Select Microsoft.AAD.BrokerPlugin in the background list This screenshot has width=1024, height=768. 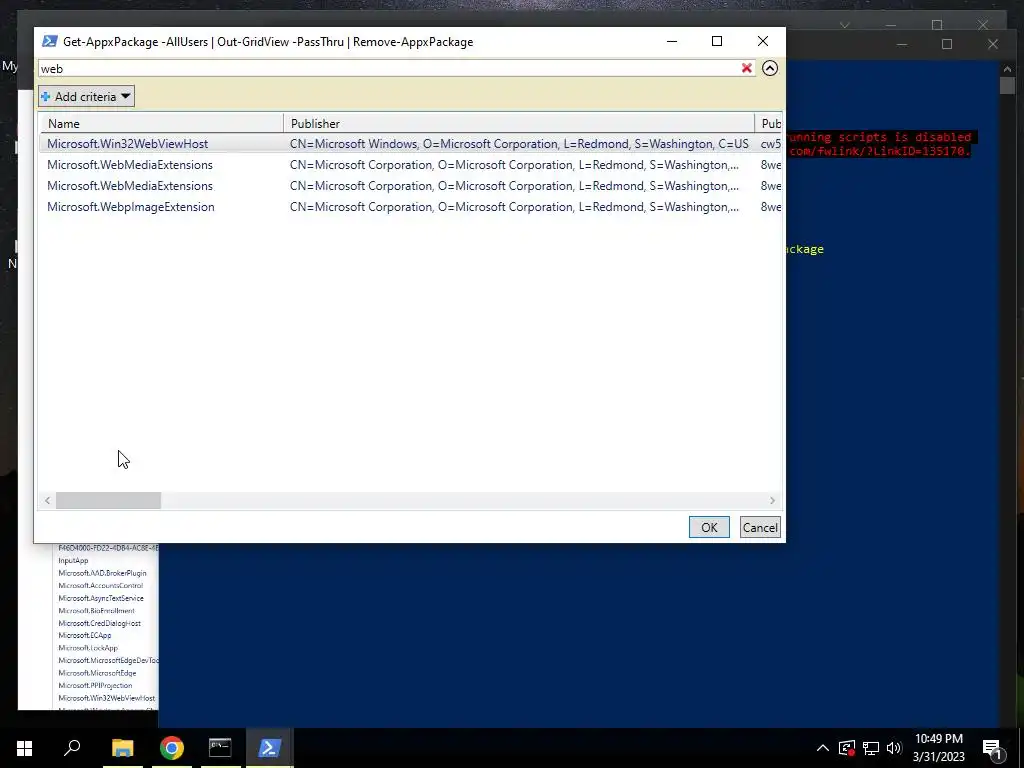tap(103, 573)
